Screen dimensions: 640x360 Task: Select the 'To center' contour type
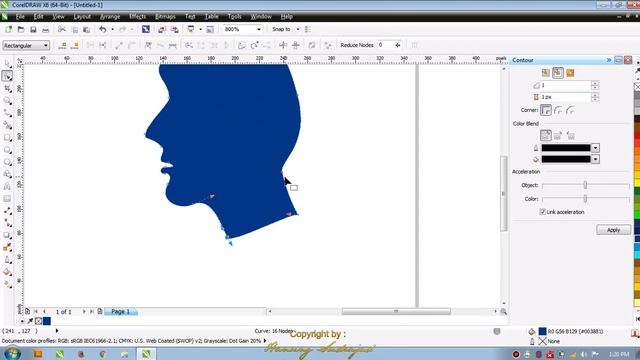point(546,73)
